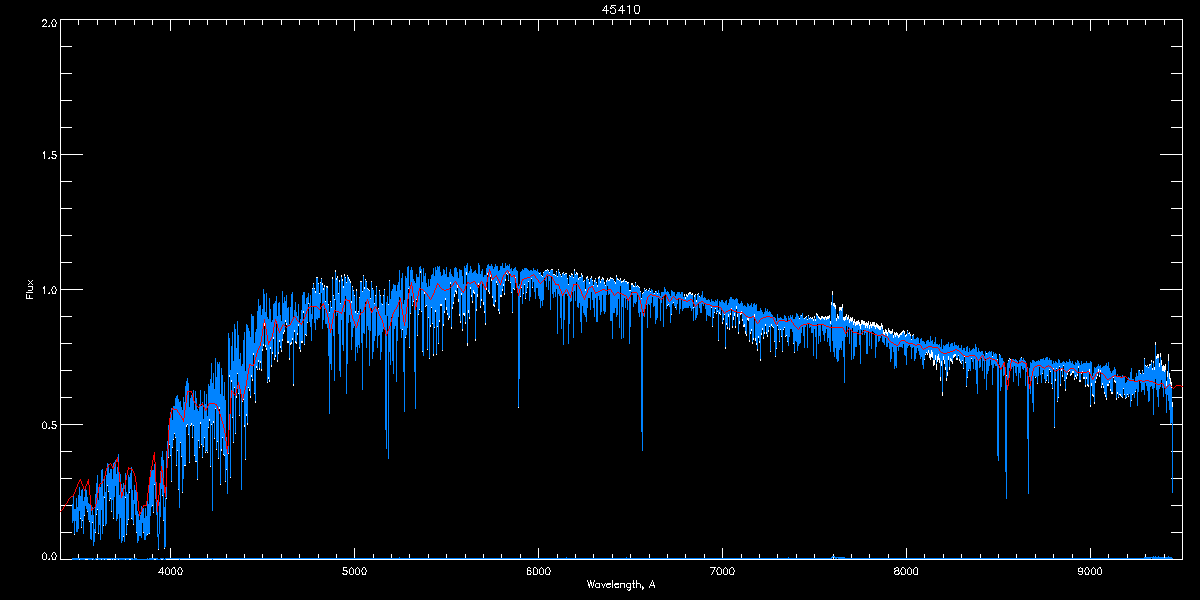Click the x-axis tick label '5000'

[355, 572]
